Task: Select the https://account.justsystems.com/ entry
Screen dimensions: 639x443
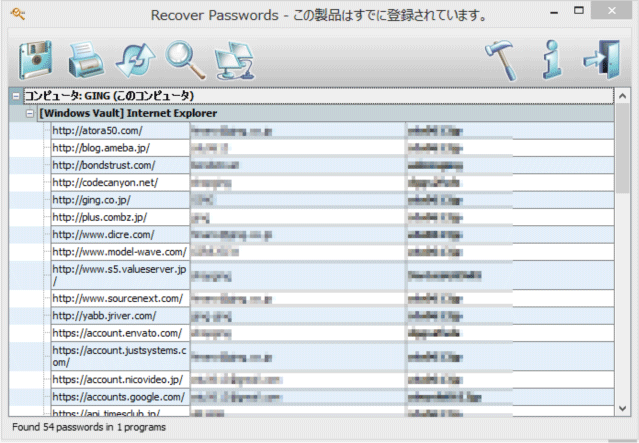Action: [120, 356]
